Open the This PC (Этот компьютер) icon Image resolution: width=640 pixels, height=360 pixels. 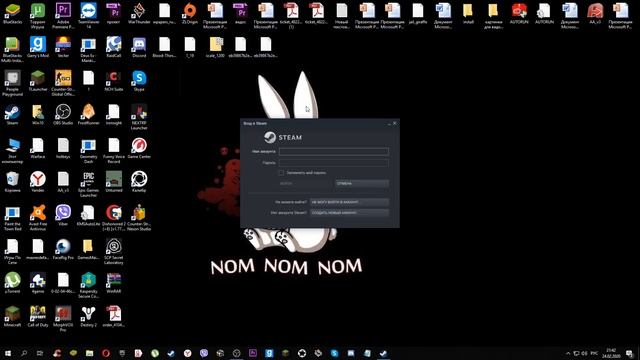pos(13,151)
